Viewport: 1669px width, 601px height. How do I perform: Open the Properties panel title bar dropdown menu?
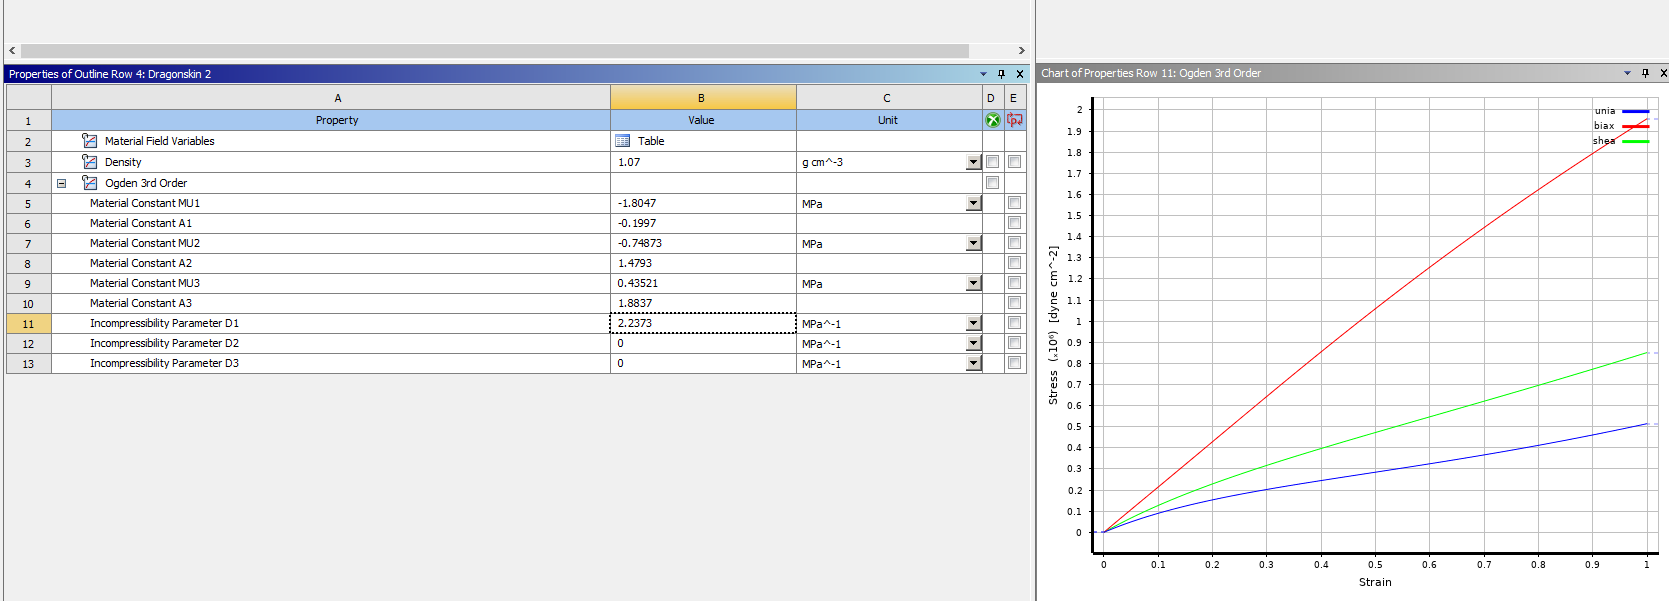983,74
